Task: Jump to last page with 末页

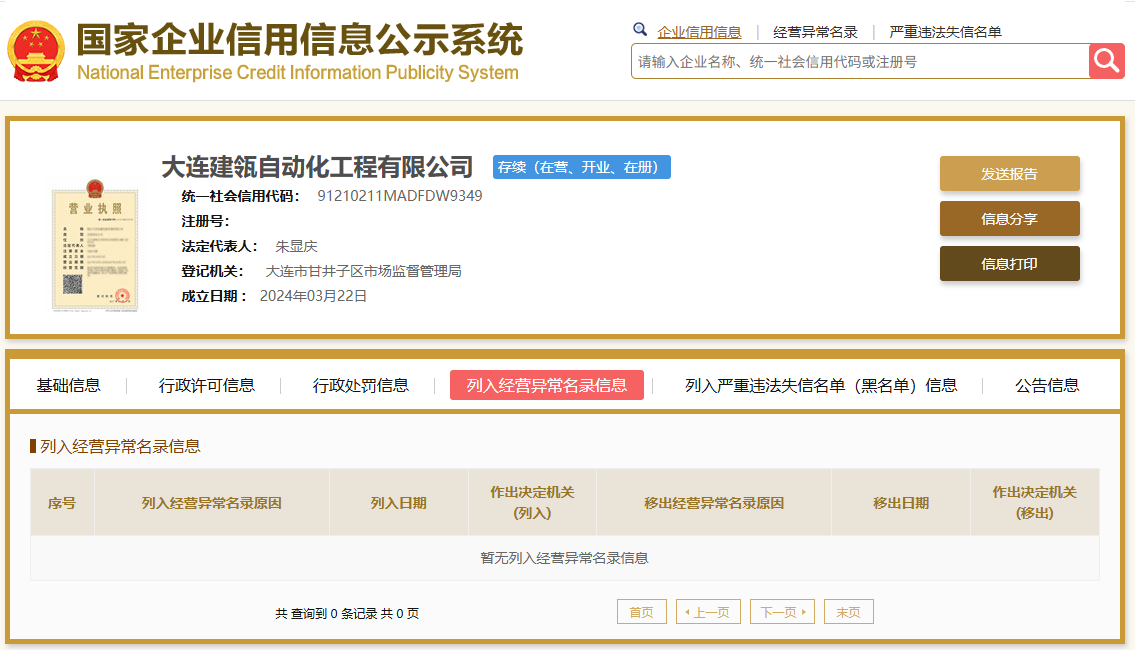Action: tap(849, 612)
